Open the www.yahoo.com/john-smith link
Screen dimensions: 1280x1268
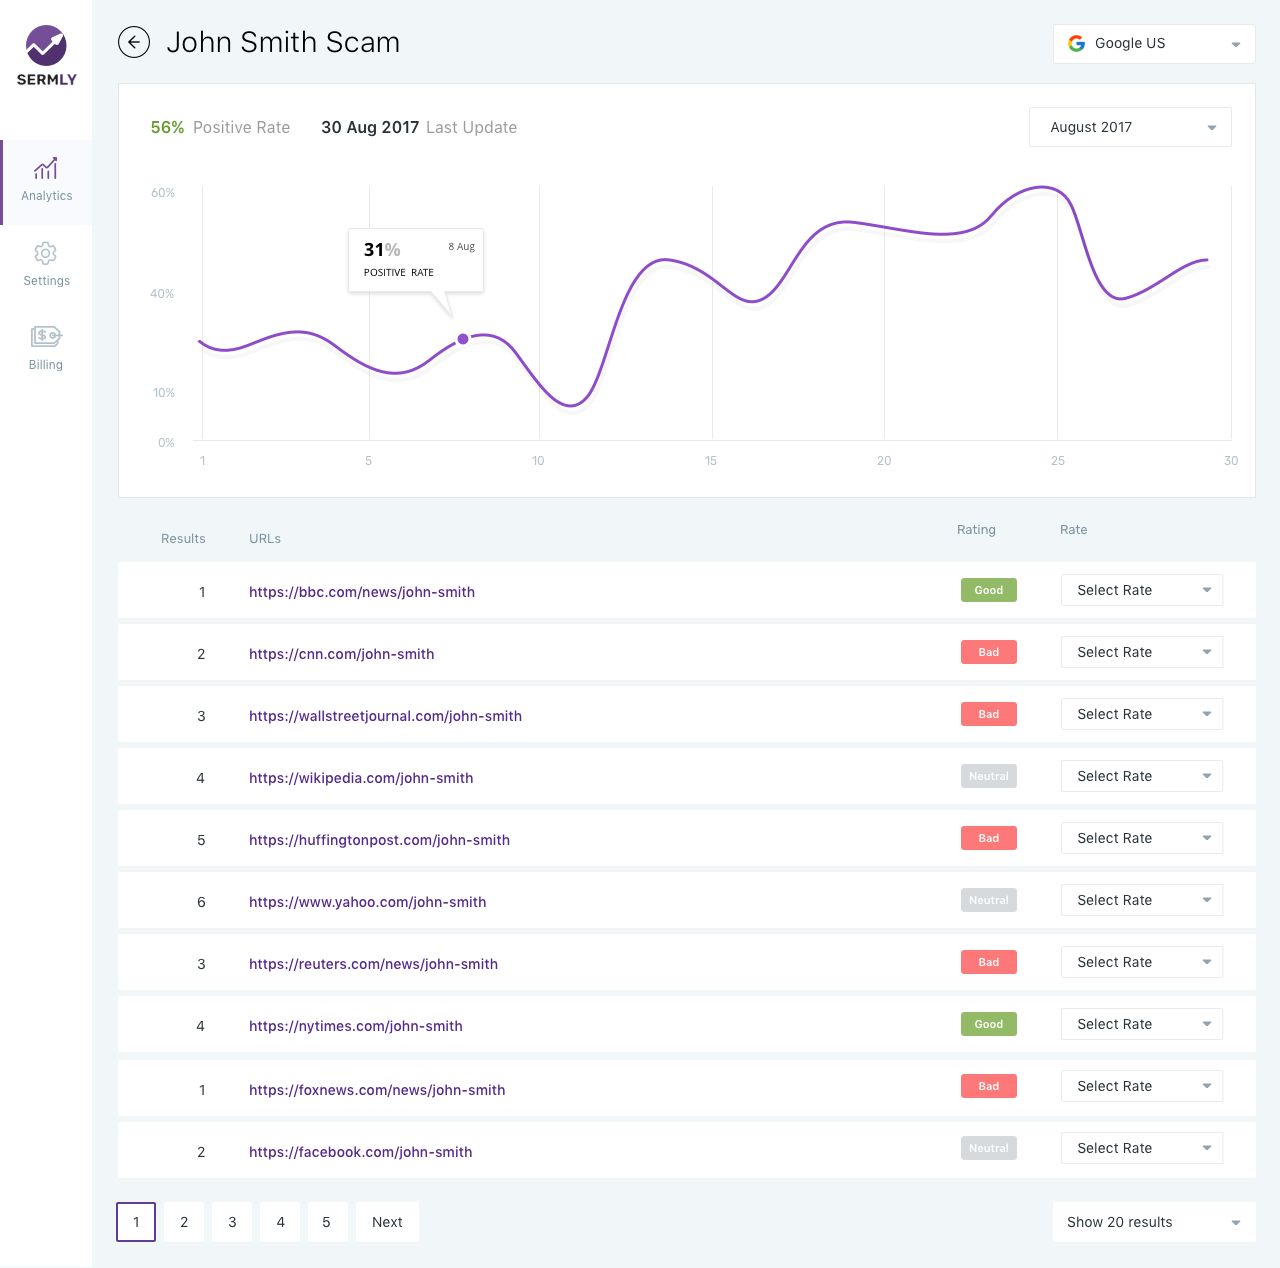(368, 902)
